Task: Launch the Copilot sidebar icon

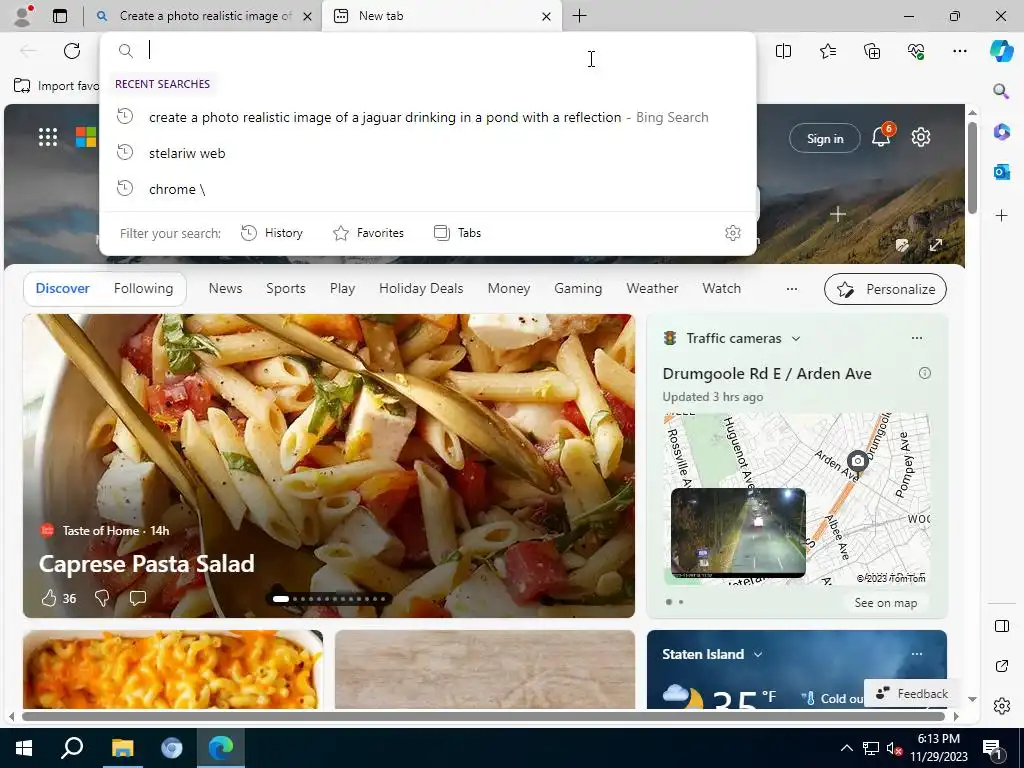Action: tap(1001, 51)
